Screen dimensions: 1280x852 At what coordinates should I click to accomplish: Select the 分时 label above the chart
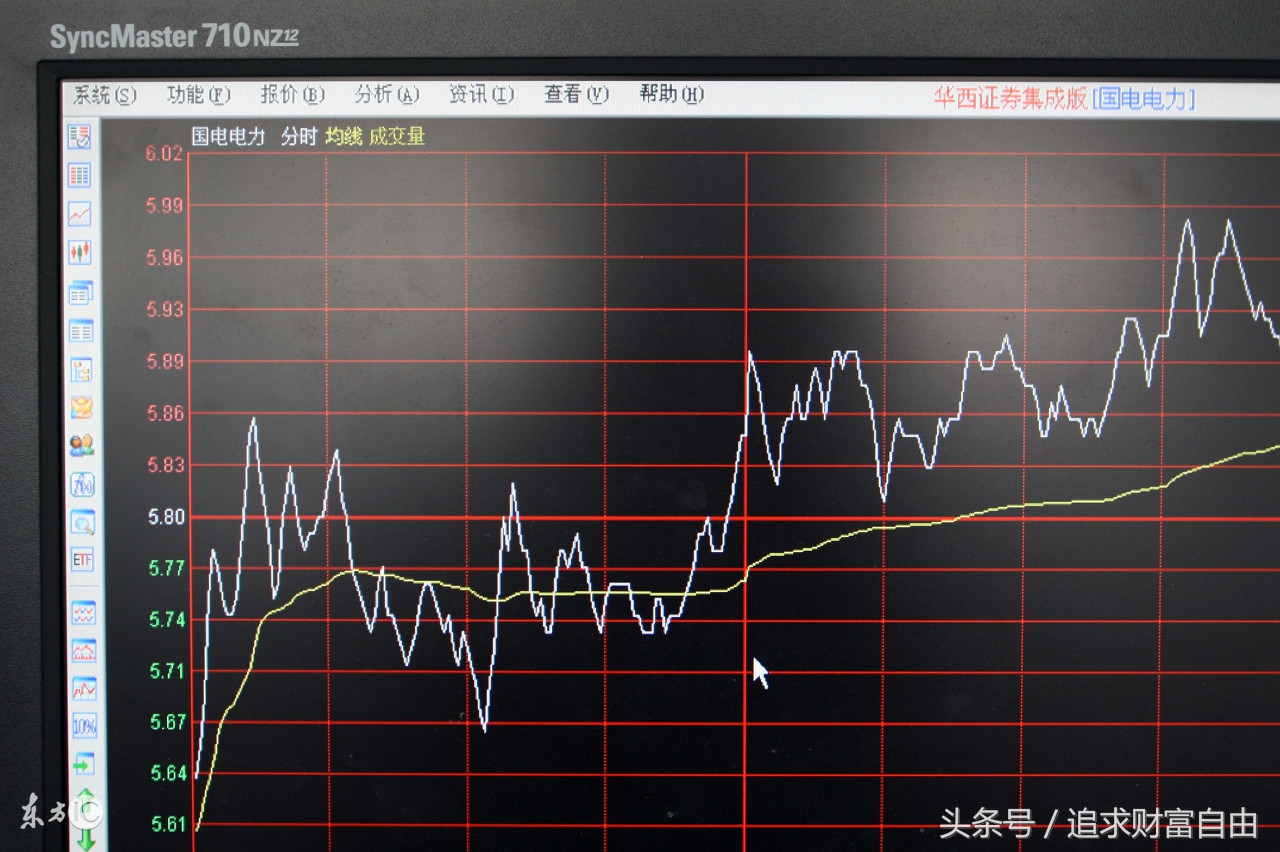(x=298, y=137)
